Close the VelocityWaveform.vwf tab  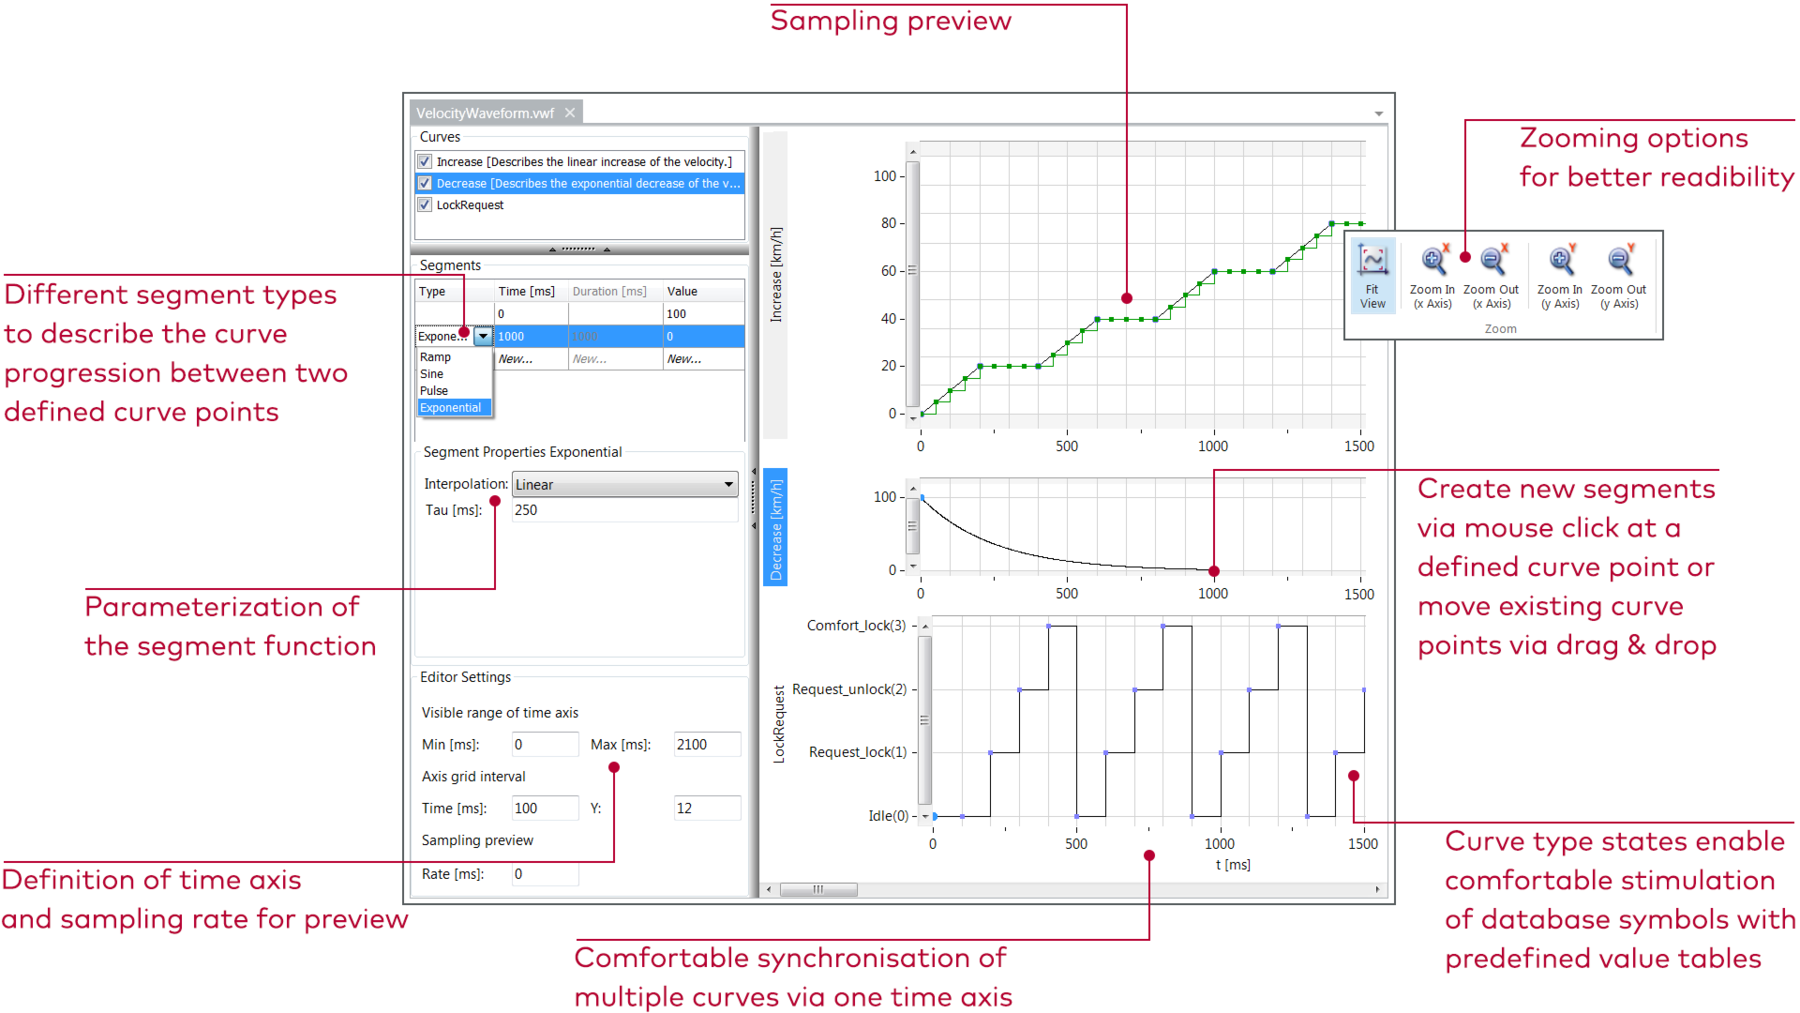tap(570, 113)
